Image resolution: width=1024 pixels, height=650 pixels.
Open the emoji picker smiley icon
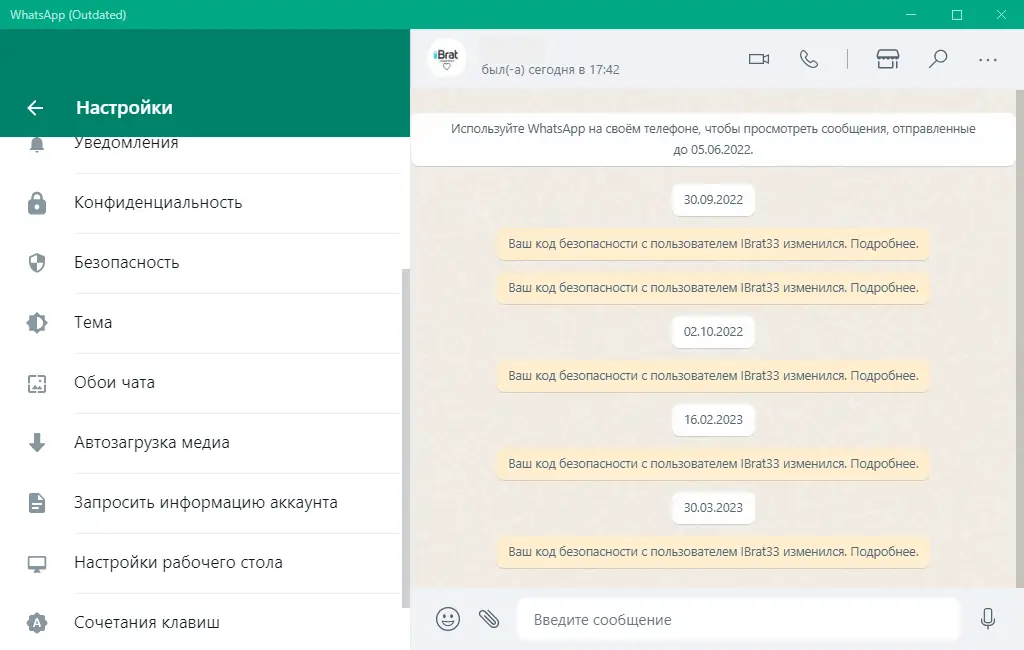(x=448, y=619)
